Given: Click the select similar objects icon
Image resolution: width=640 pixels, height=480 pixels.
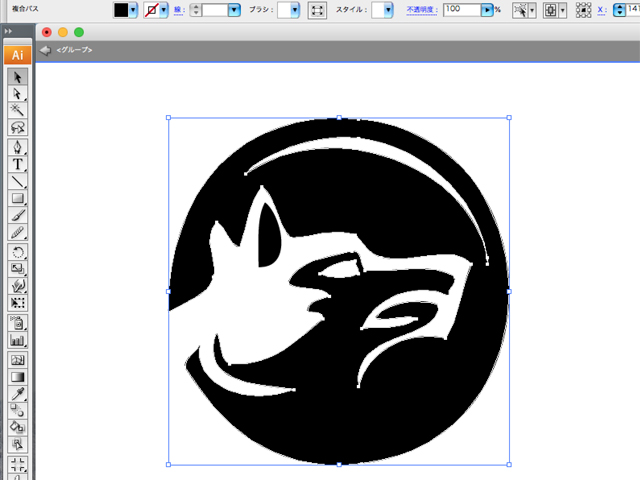Looking at the screenshot, I should pyautogui.click(x=520, y=10).
